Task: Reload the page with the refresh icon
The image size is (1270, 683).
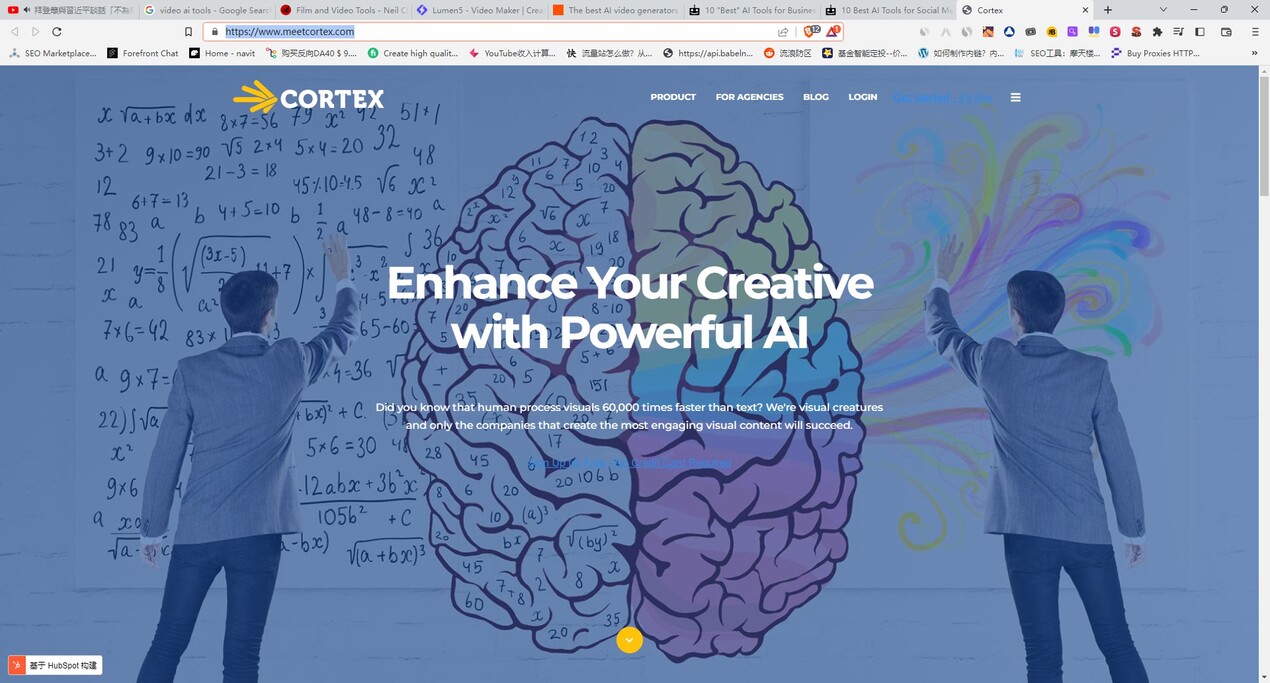Action: [57, 32]
